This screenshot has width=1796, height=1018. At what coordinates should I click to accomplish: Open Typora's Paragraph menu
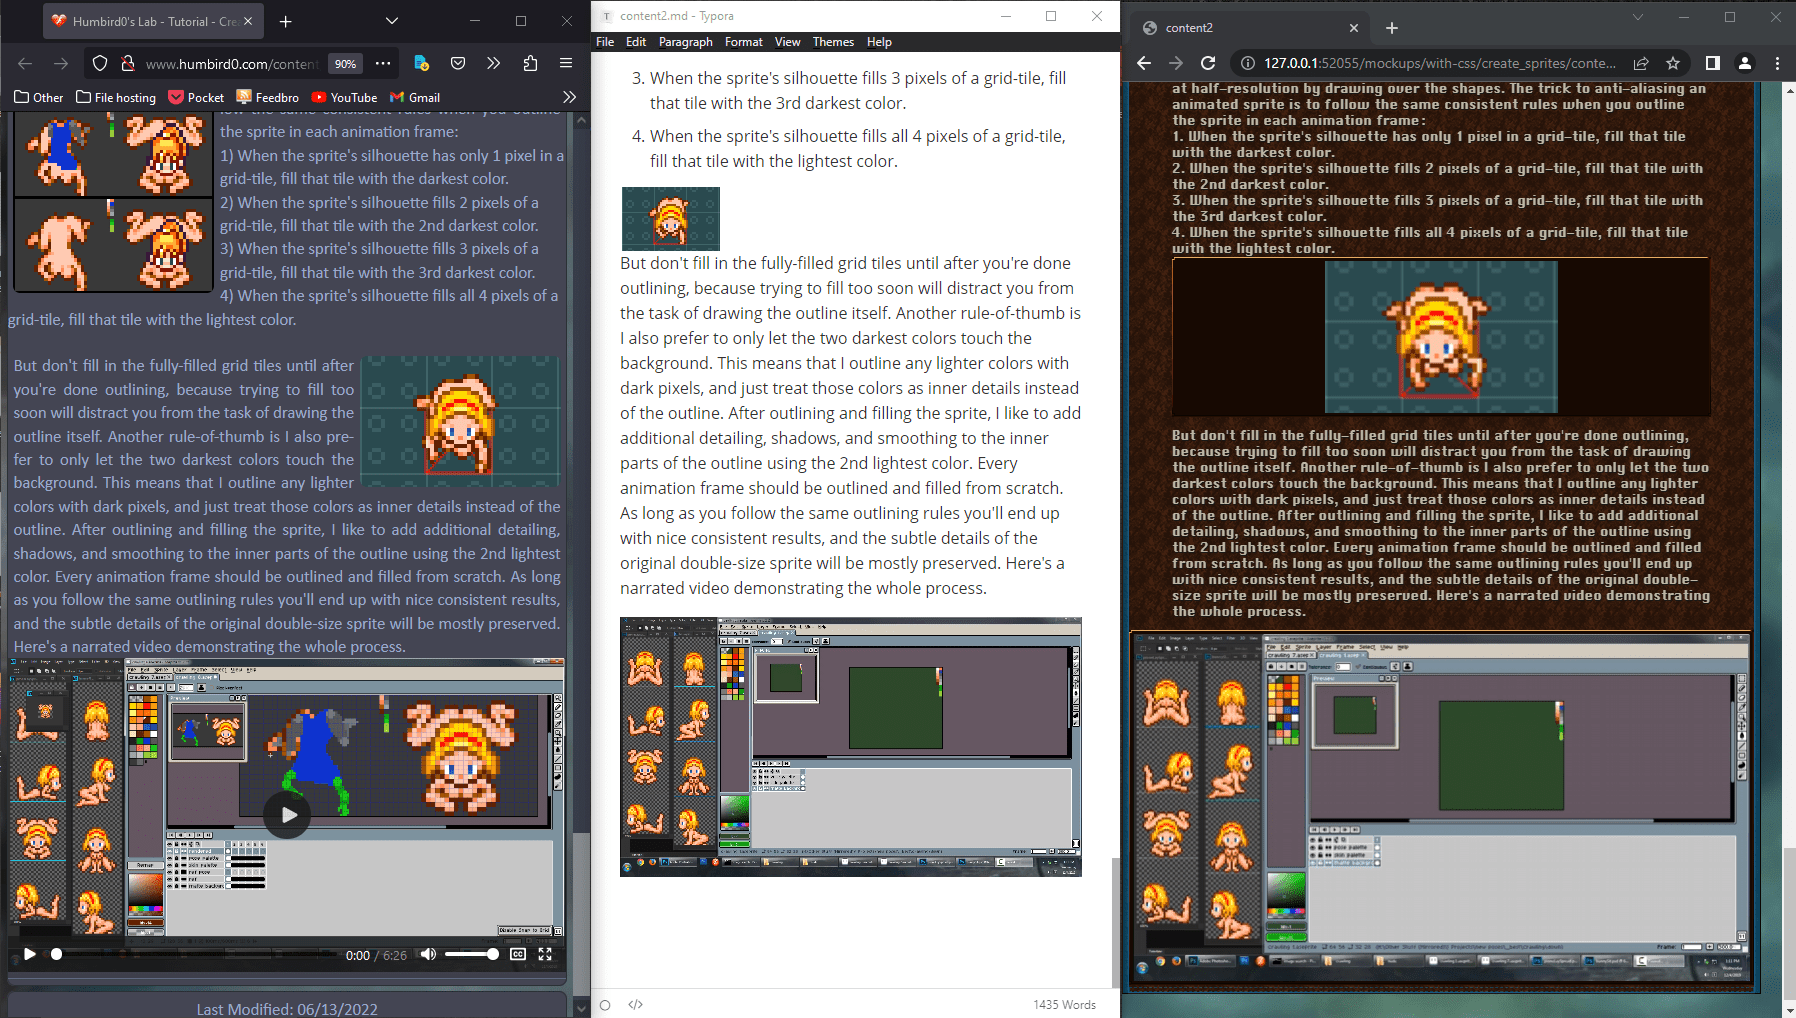pyautogui.click(x=685, y=42)
